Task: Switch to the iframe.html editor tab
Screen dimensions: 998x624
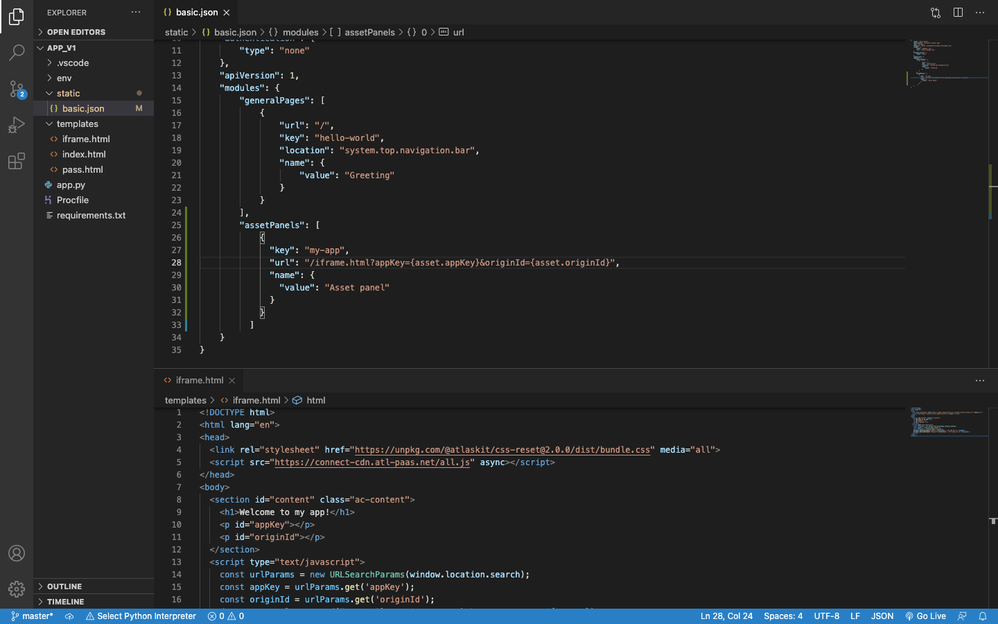Action: (x=198, y=380)
